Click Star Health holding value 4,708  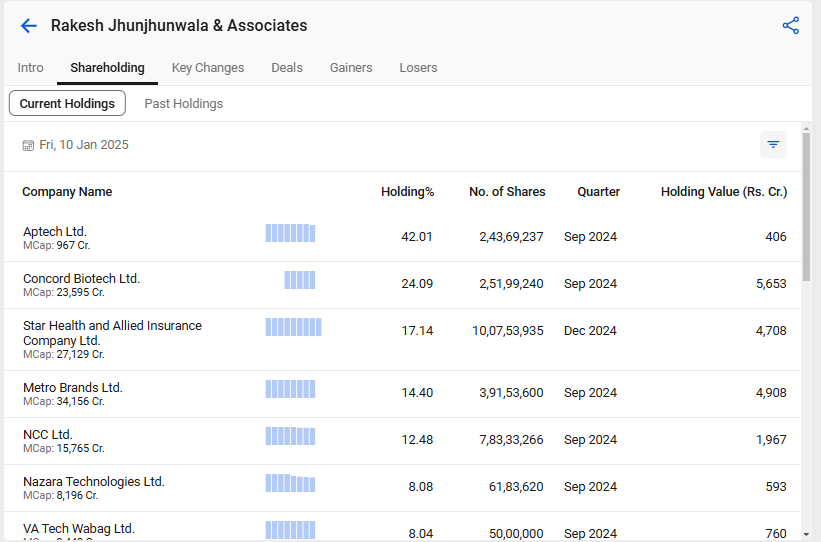point(771,331)
